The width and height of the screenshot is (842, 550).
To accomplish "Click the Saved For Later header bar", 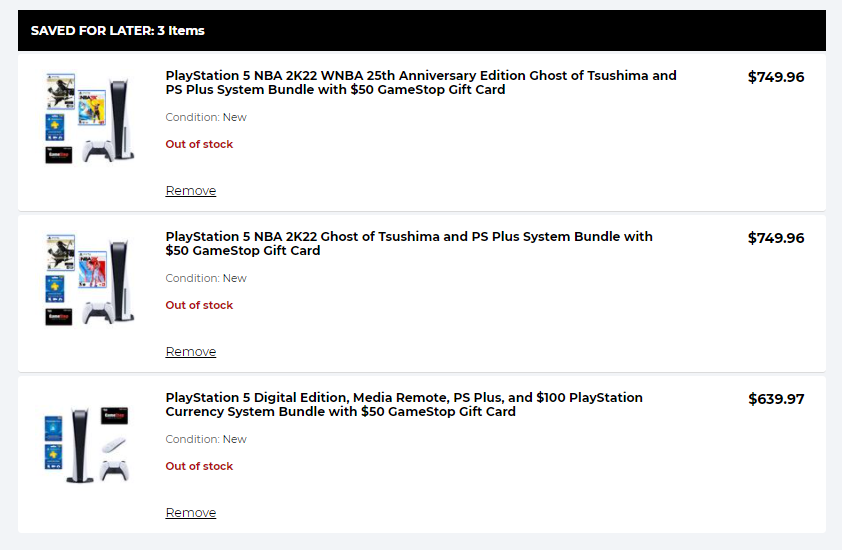I will (x=421, y=30).
